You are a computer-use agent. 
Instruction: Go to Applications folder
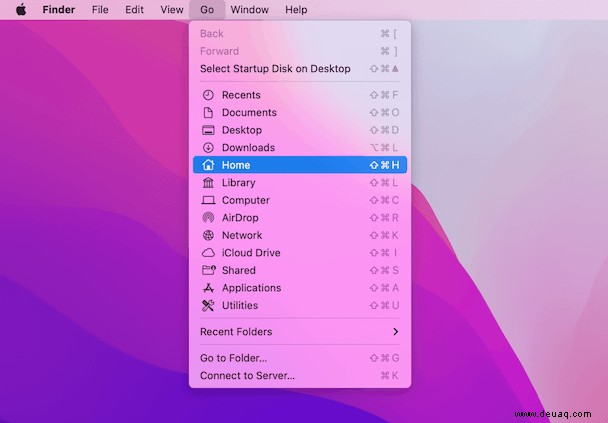[300, 288]
